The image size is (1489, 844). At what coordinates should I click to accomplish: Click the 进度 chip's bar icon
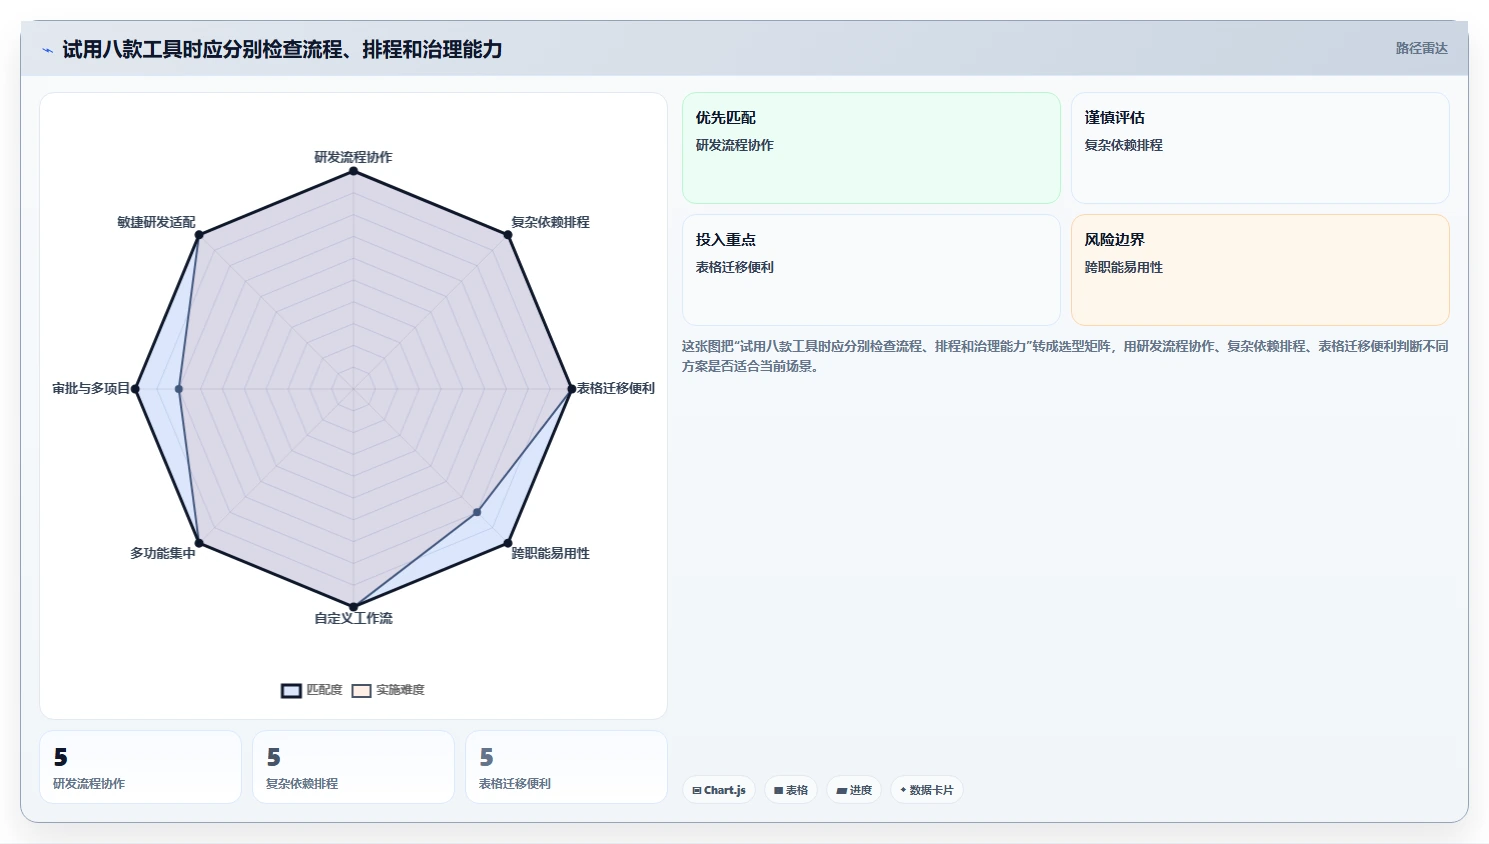[842, 790]
